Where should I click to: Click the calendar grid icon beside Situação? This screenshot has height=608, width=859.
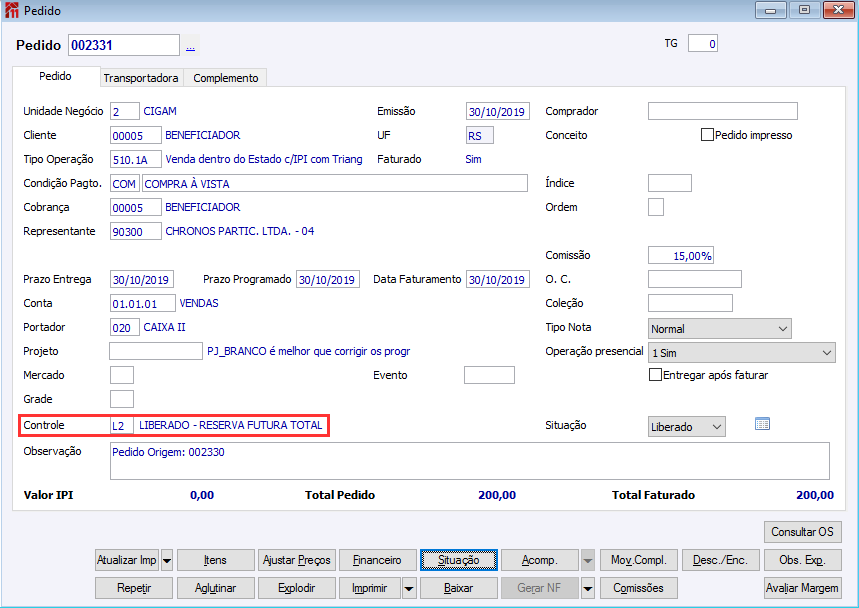[762, 424]
